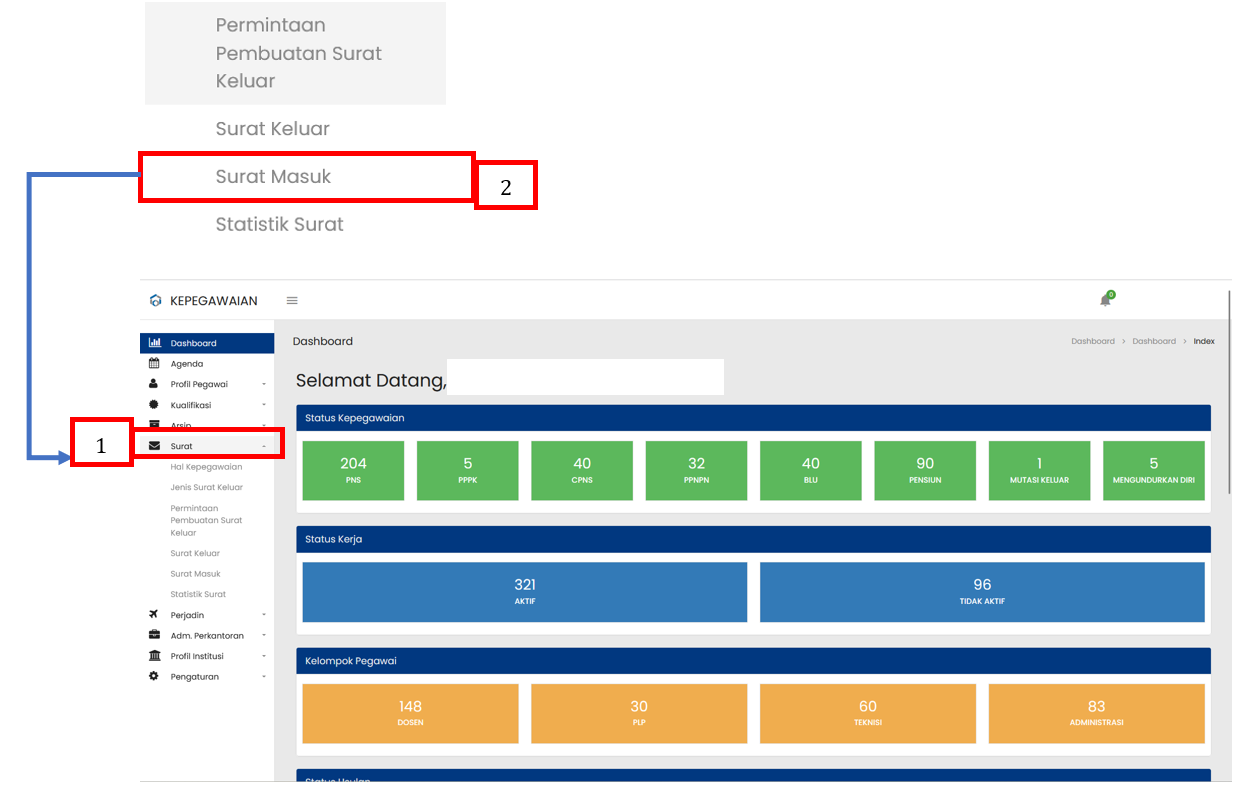Click the green PNS count card

353,470
